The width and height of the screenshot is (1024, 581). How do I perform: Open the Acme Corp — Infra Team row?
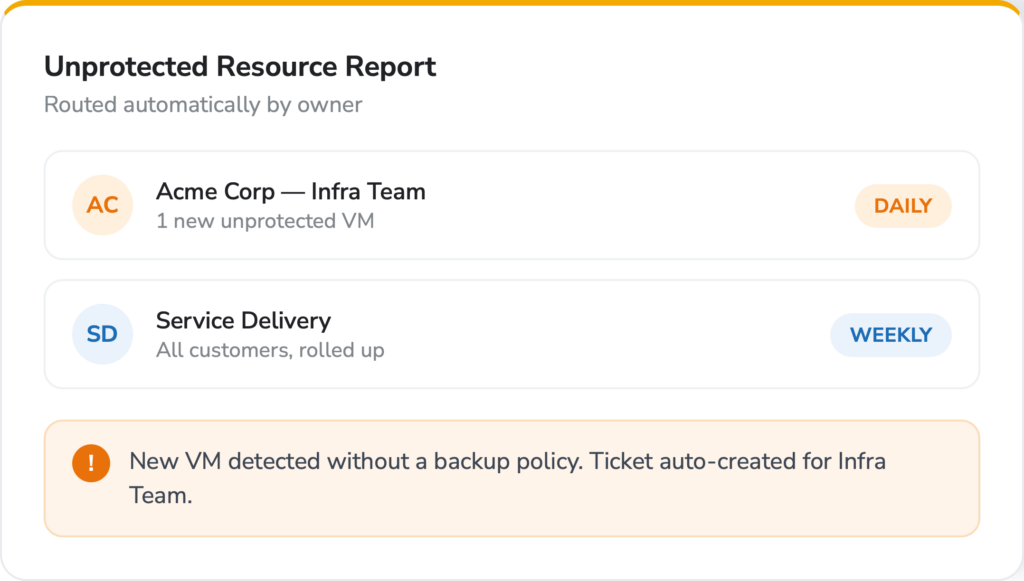pyautogui.click(x=512, y=205)
